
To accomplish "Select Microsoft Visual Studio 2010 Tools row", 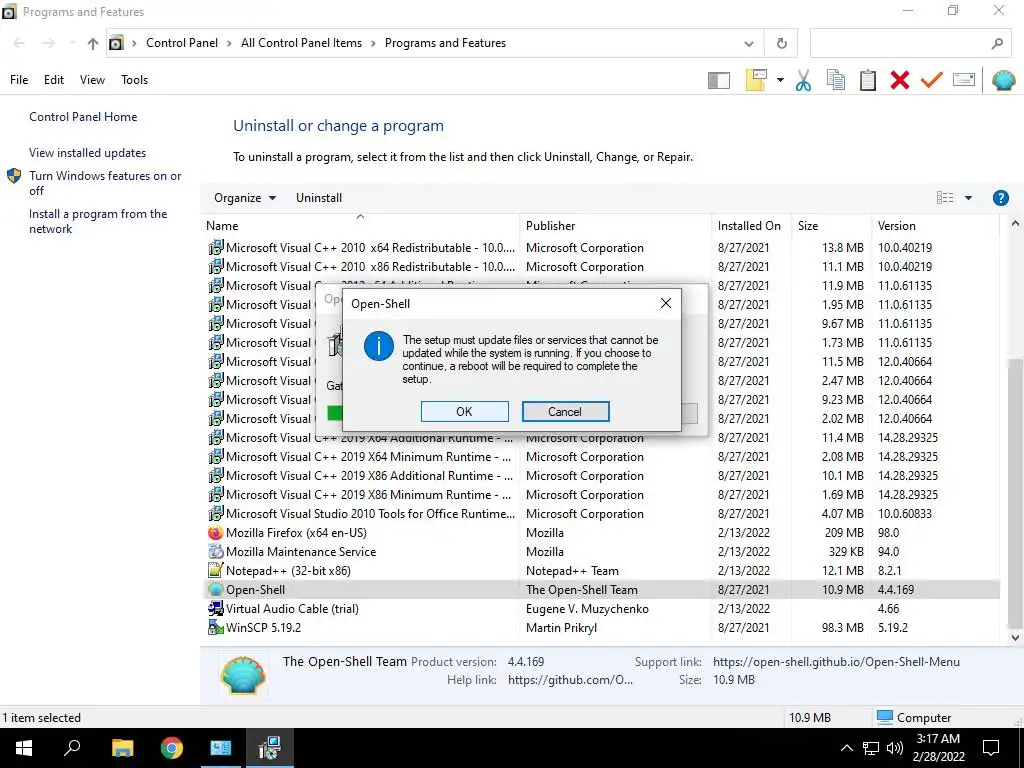I will pyautogui.click(x=601, y=514).
